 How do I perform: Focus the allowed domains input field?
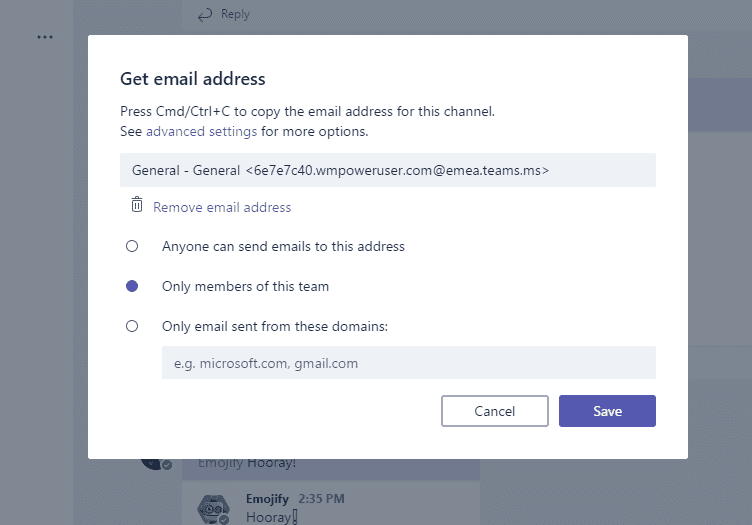(x=408, y=363)
